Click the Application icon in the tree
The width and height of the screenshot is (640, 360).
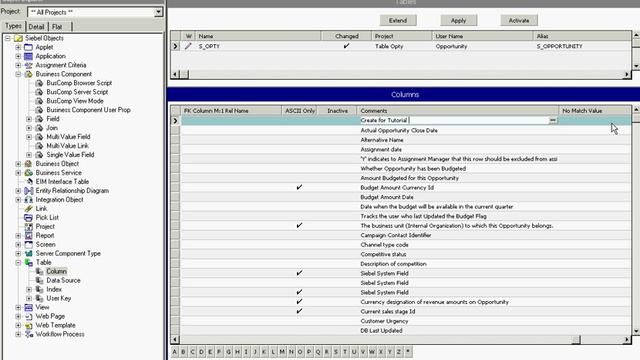point(28,56)
